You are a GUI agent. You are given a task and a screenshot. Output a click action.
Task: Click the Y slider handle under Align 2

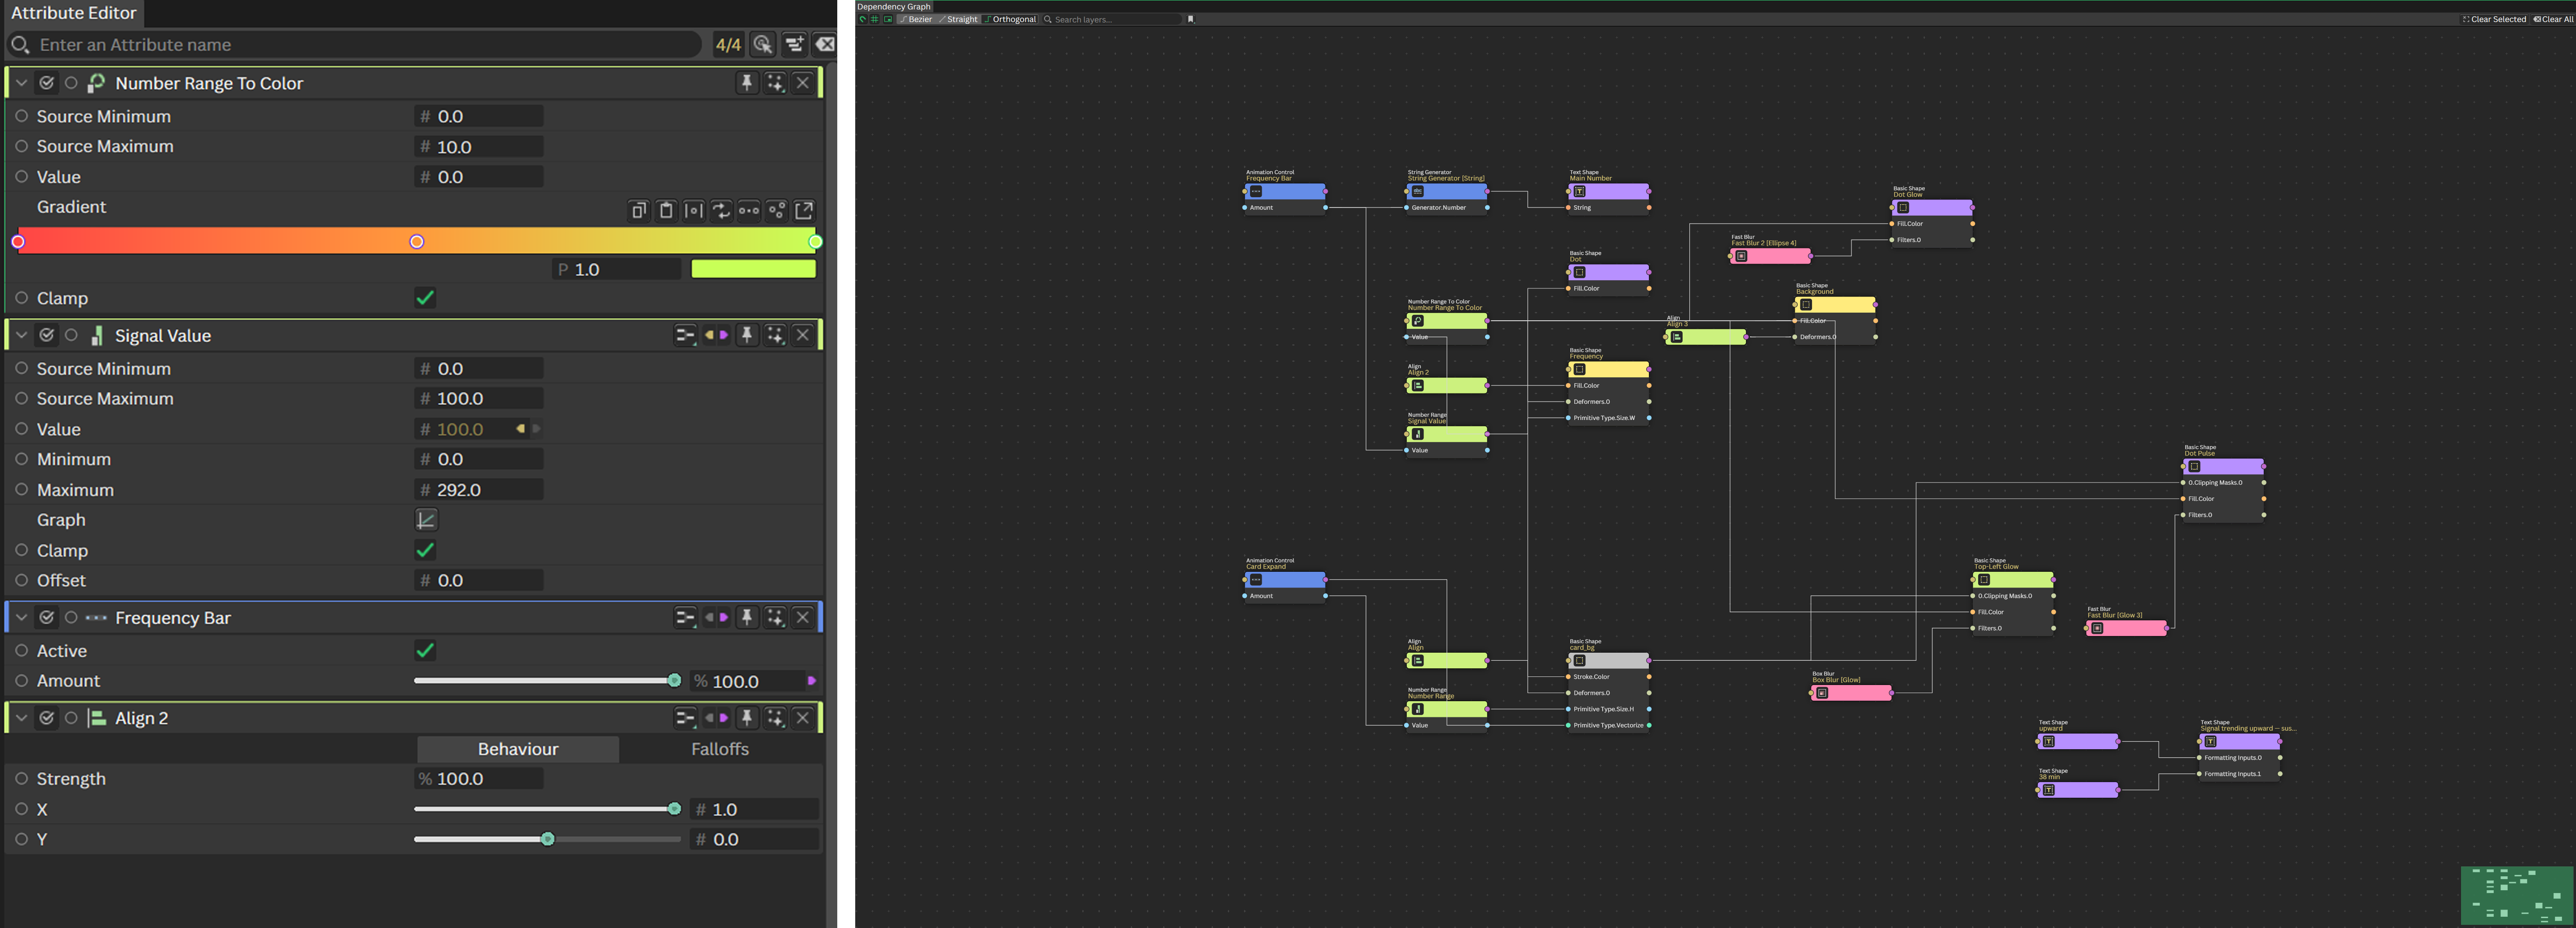[x=548, y=839]
